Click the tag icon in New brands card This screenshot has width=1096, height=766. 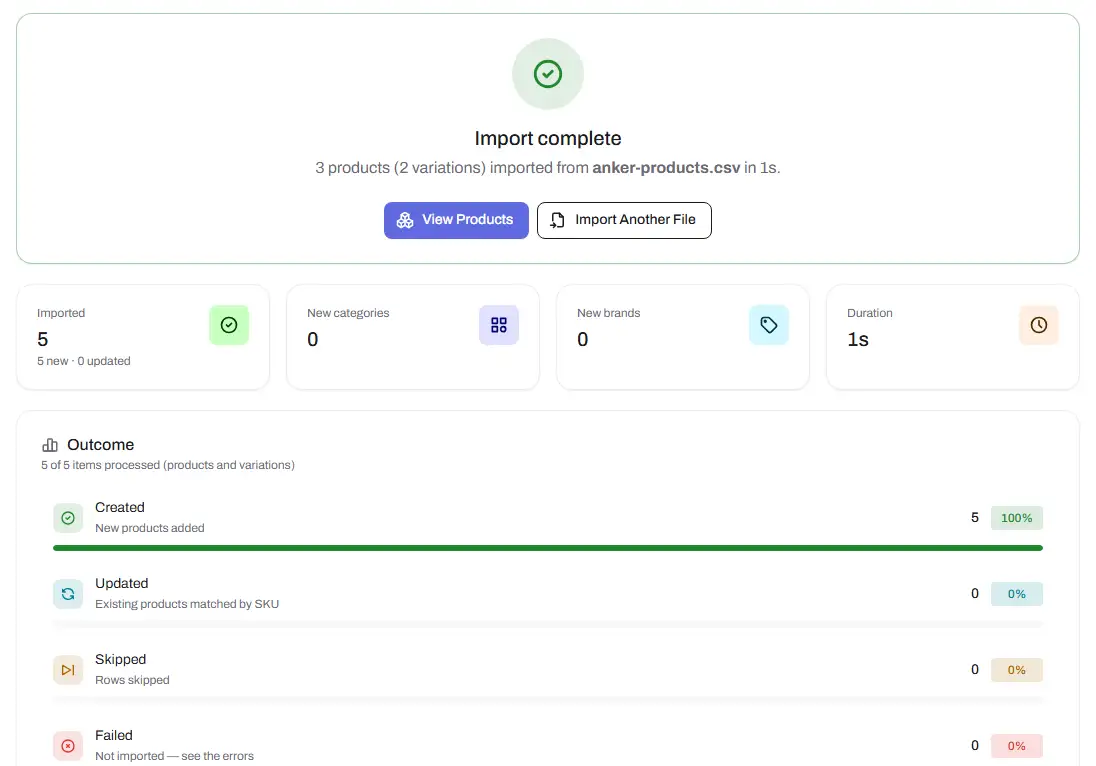[769, 325]
